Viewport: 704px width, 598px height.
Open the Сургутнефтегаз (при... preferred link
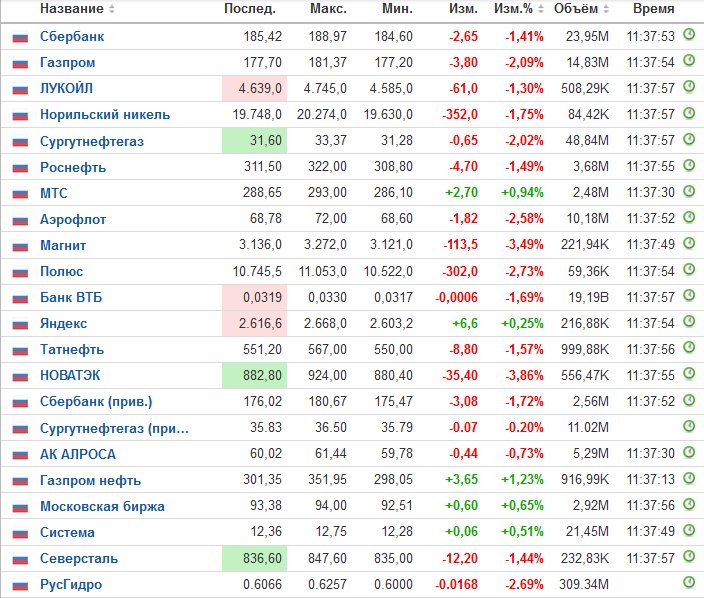(x=114, y=428)
